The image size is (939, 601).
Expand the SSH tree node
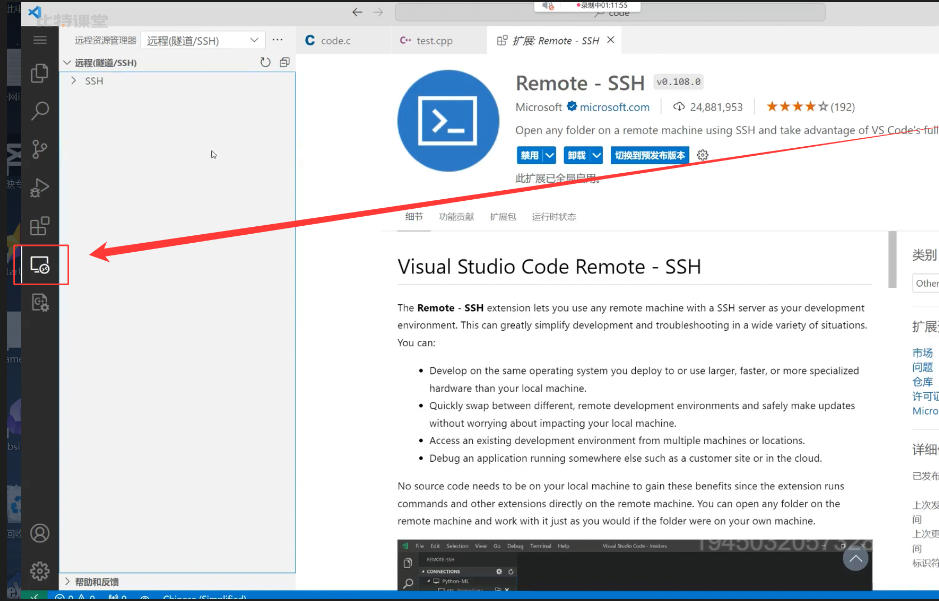[x=74, y=80]
